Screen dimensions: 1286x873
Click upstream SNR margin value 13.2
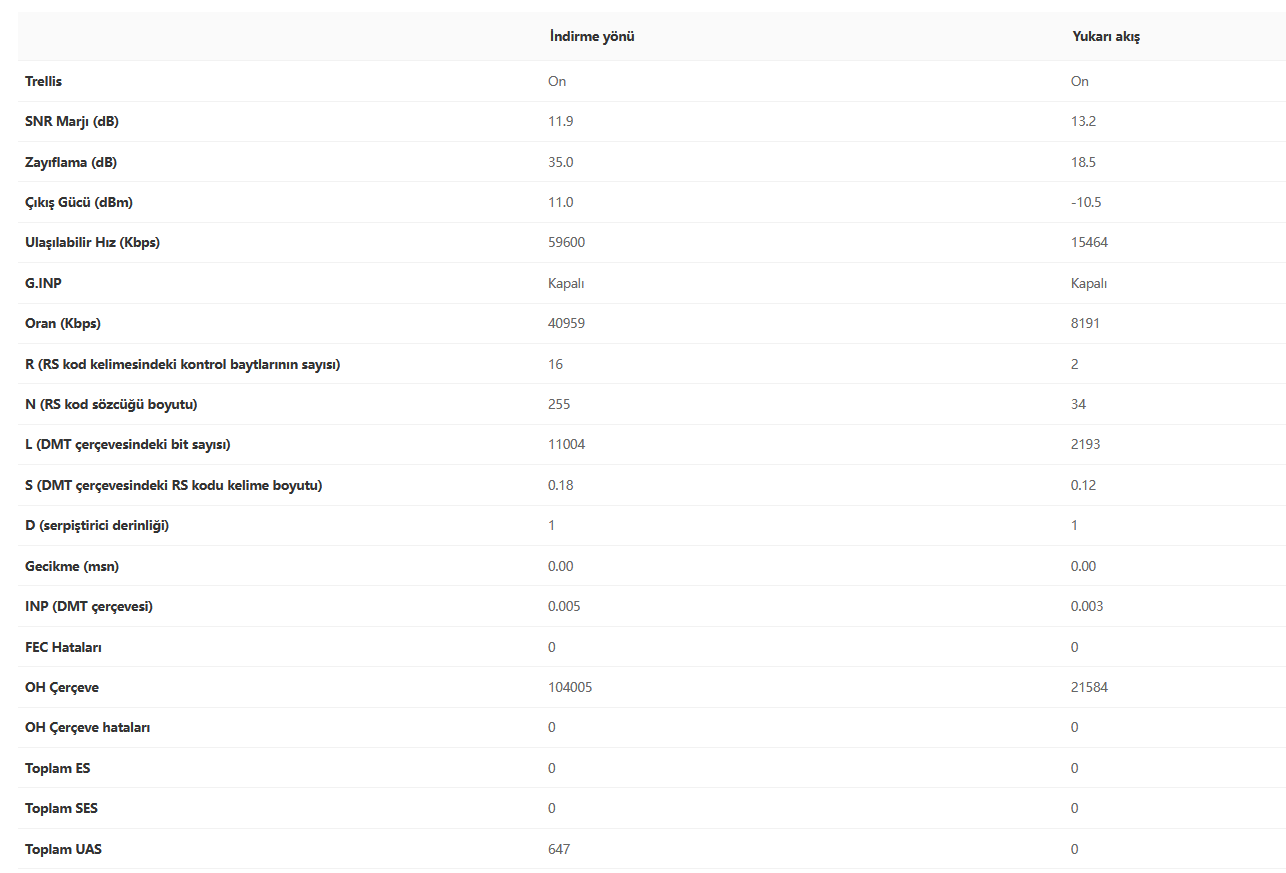pyautogui.click(x=1083, y=121)
